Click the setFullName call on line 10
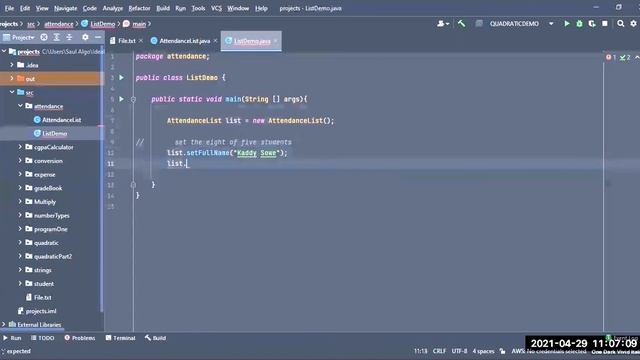640x360 pixels. click(x=208, y=153)
